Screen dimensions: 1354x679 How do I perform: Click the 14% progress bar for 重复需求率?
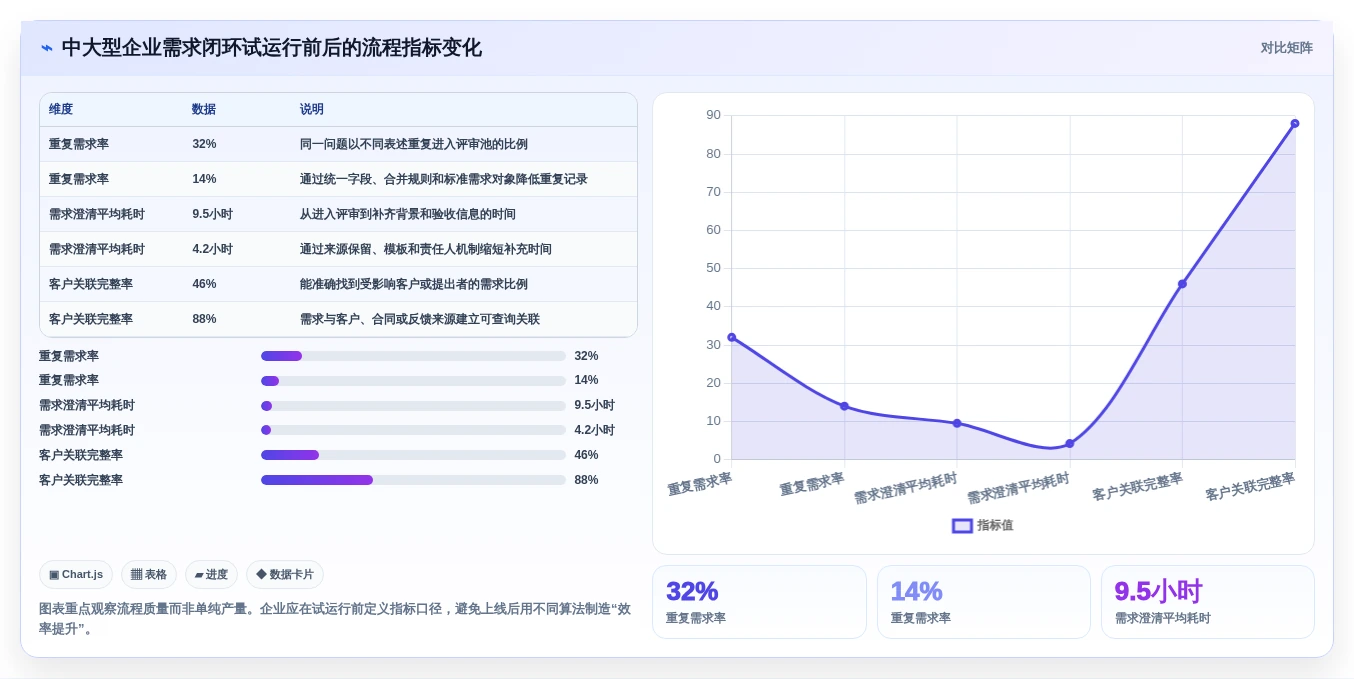(x=413, y=381)
